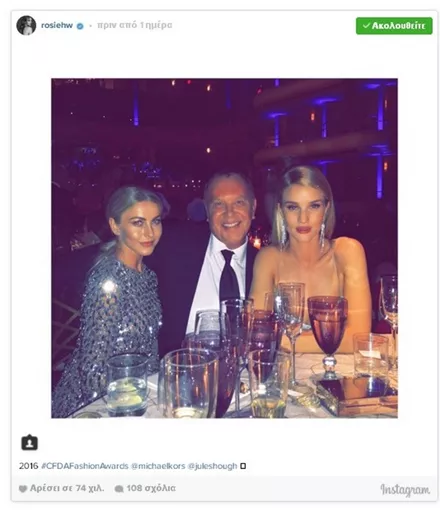Viewport: 440px width, 510px height.
Task: Click the 2016 caption text
Action: [x=29, y=466]
